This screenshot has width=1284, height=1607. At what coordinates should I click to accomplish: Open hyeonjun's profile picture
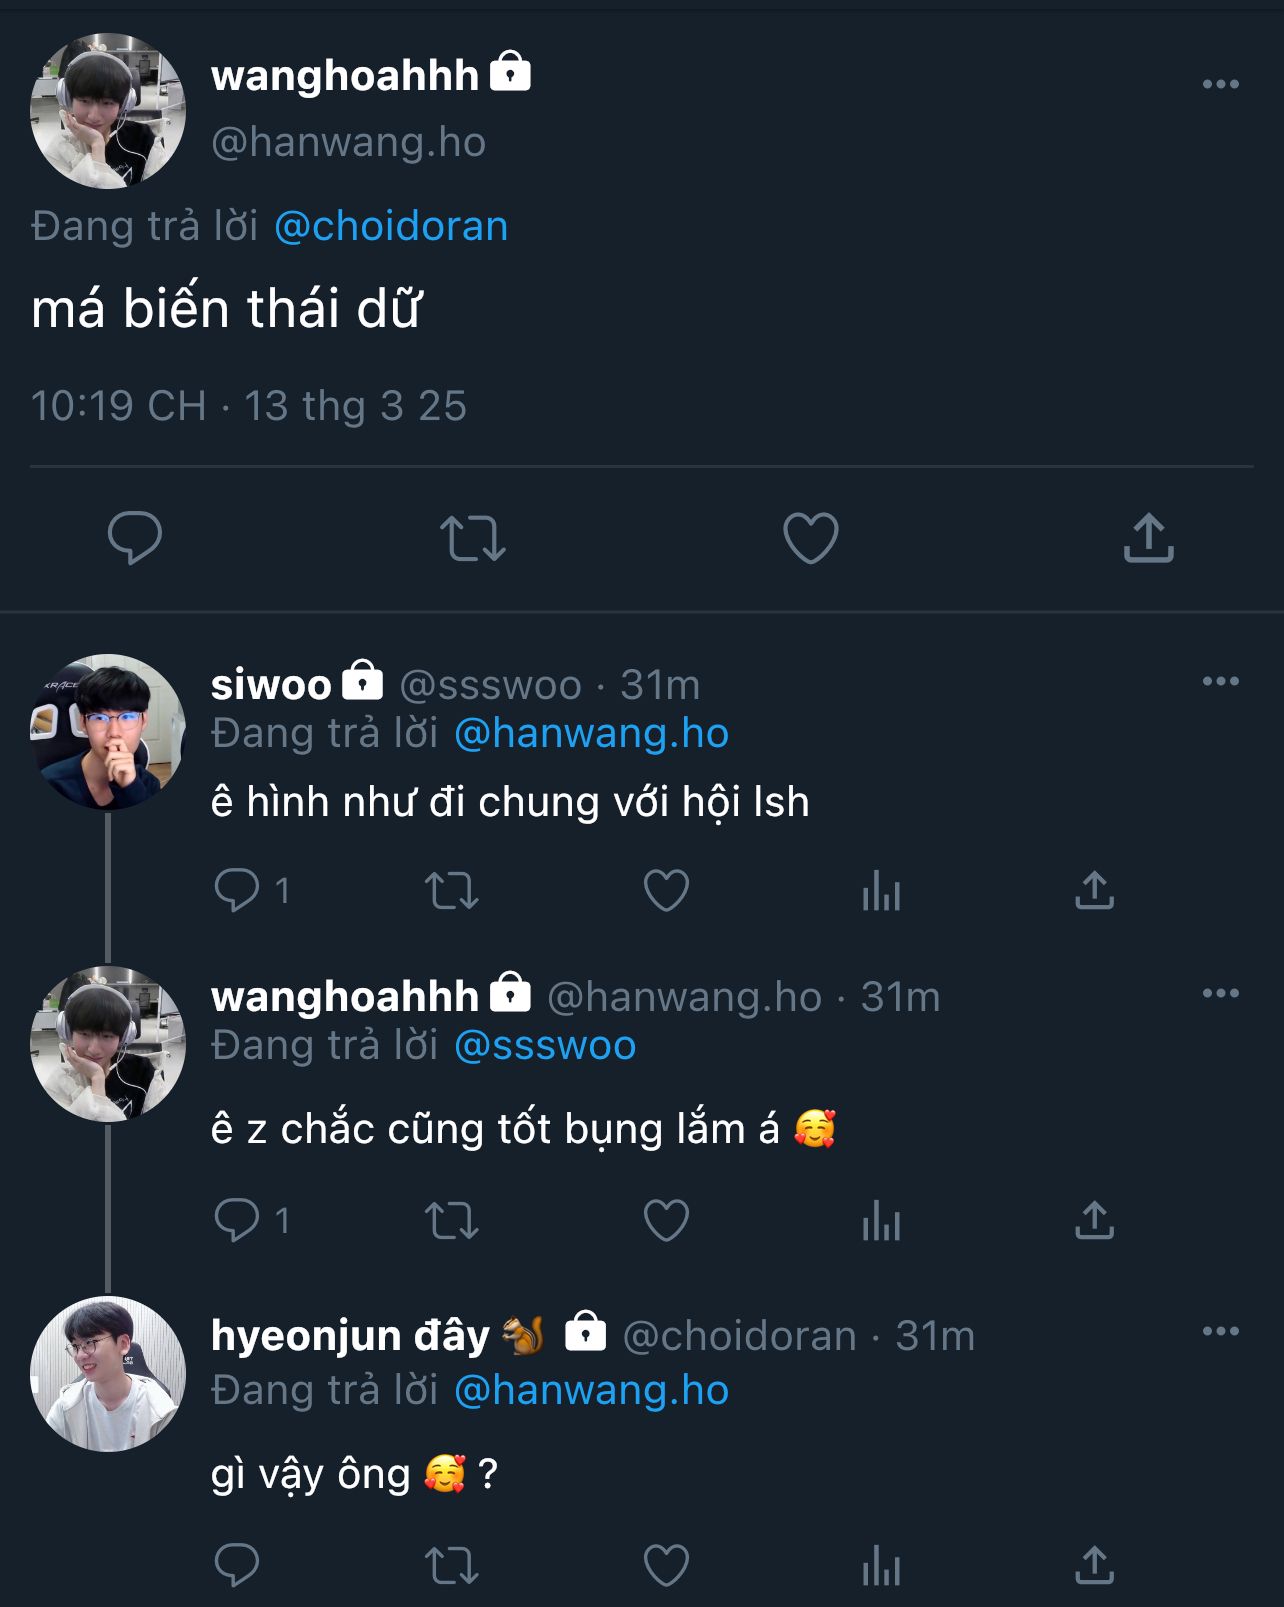[x=108, y=1373]
